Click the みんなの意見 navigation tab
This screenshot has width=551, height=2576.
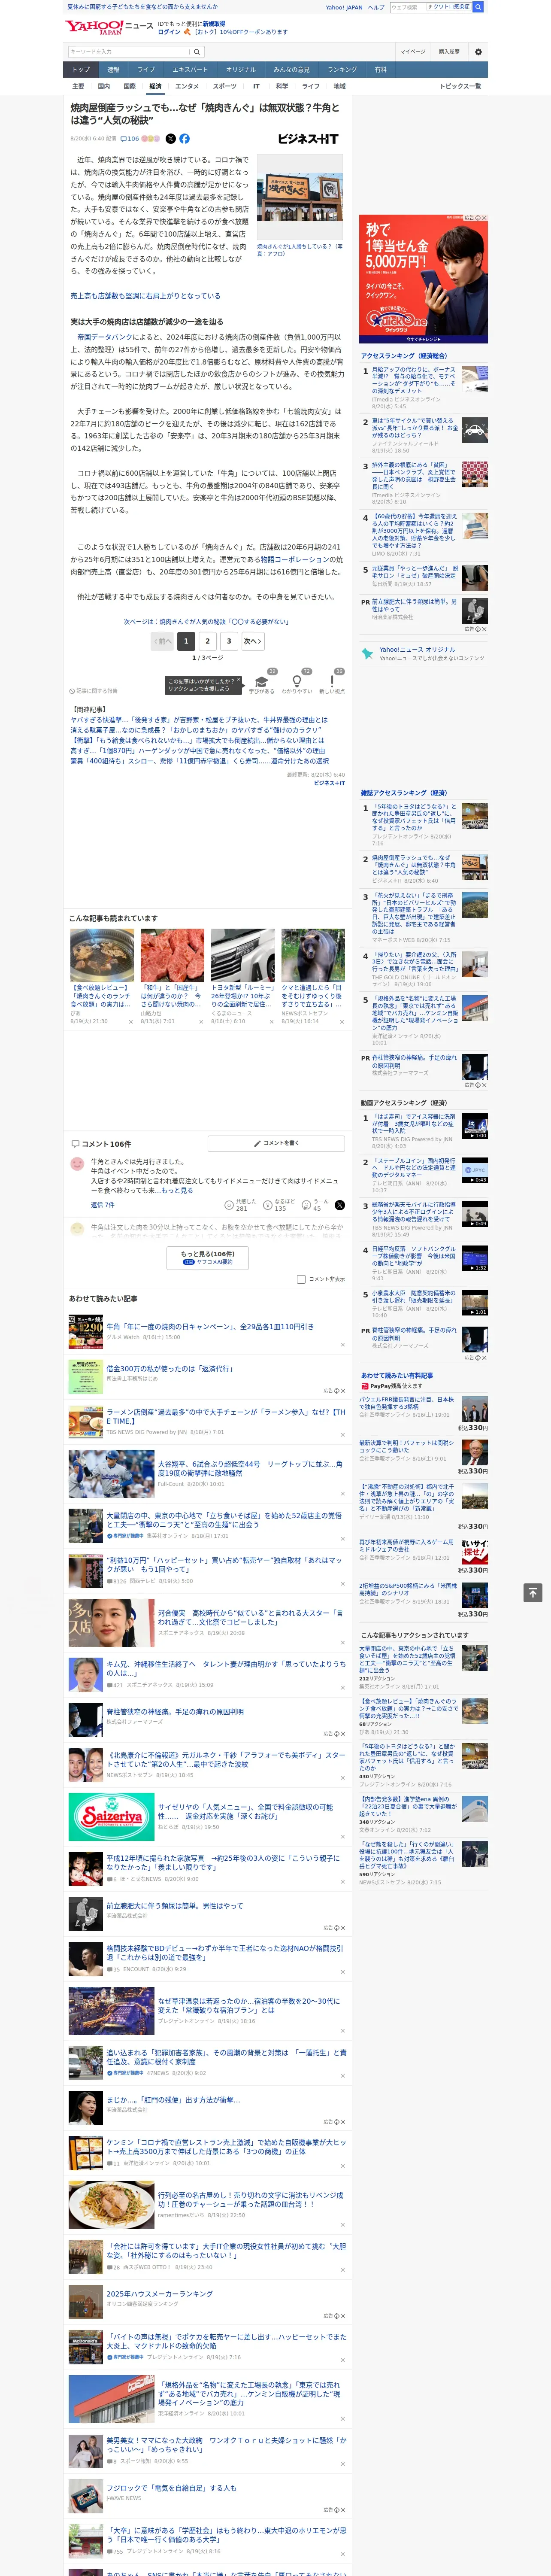291,70
